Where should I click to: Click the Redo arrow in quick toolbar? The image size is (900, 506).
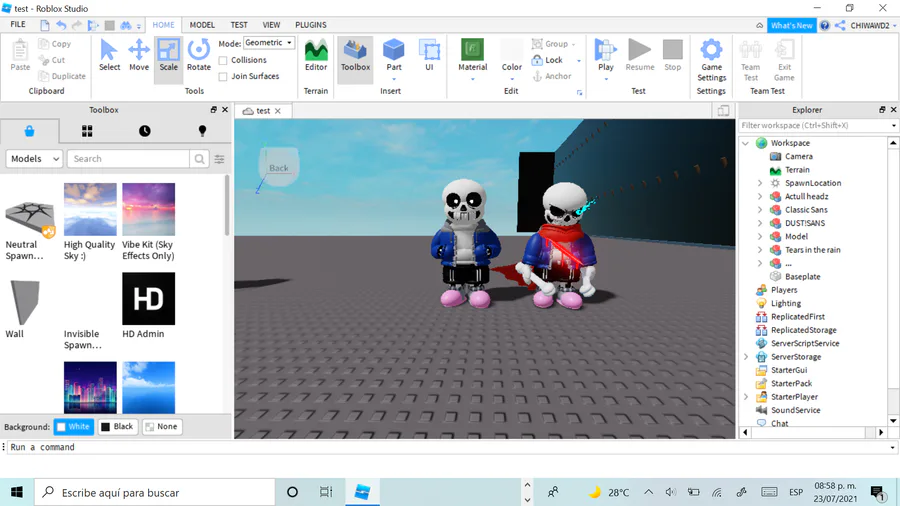point(76,25)
